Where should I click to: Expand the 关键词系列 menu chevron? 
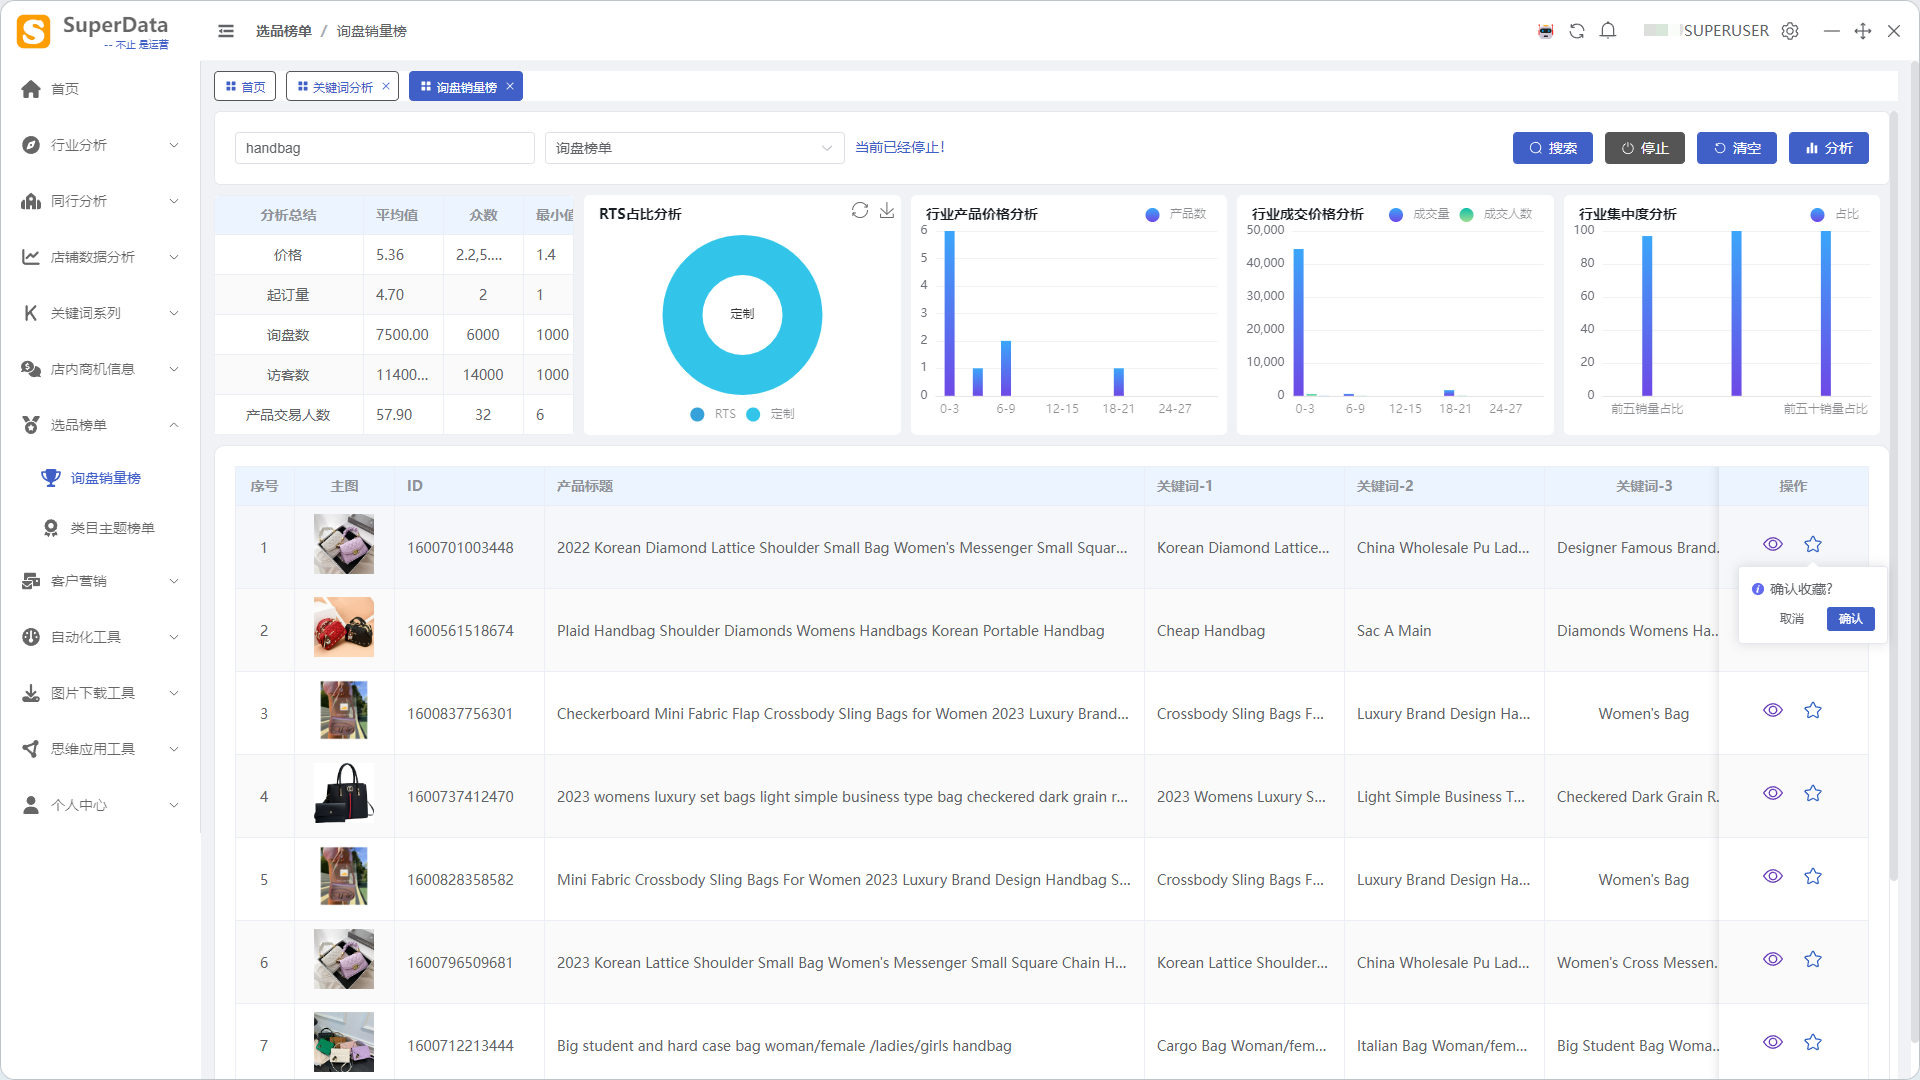(174, 313)
